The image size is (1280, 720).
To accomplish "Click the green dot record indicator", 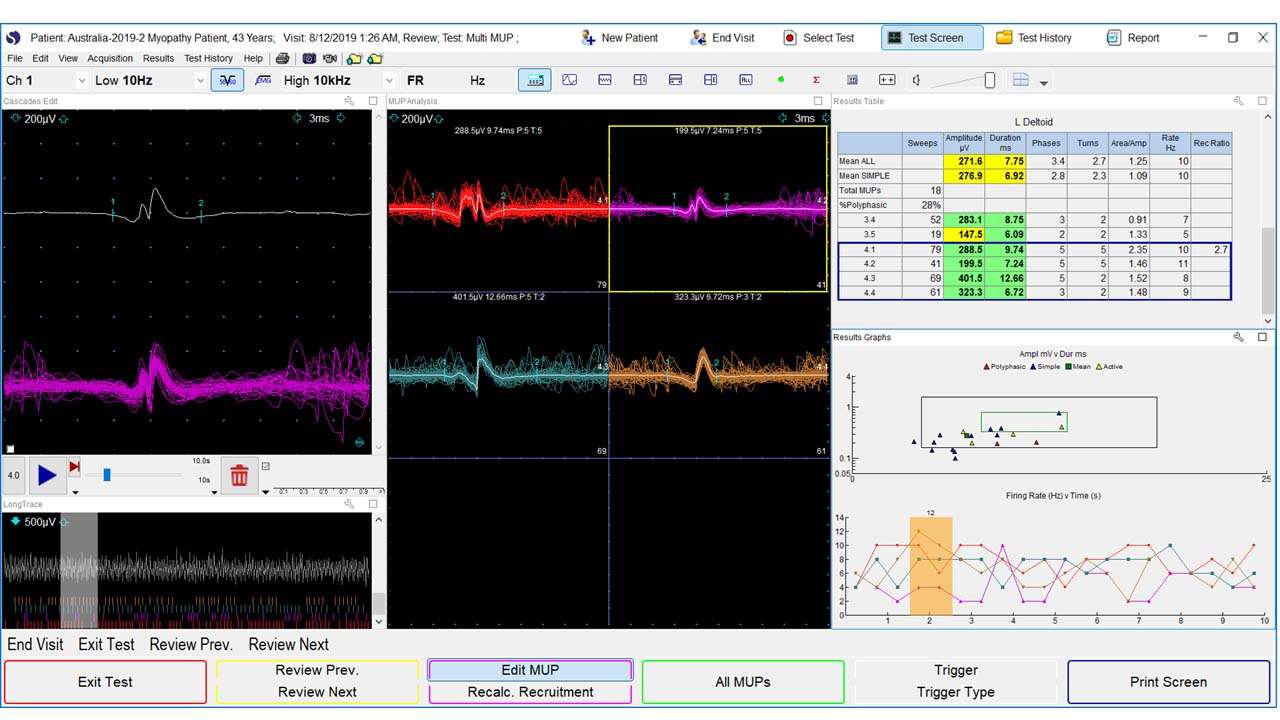I will [x=781, y=80].
